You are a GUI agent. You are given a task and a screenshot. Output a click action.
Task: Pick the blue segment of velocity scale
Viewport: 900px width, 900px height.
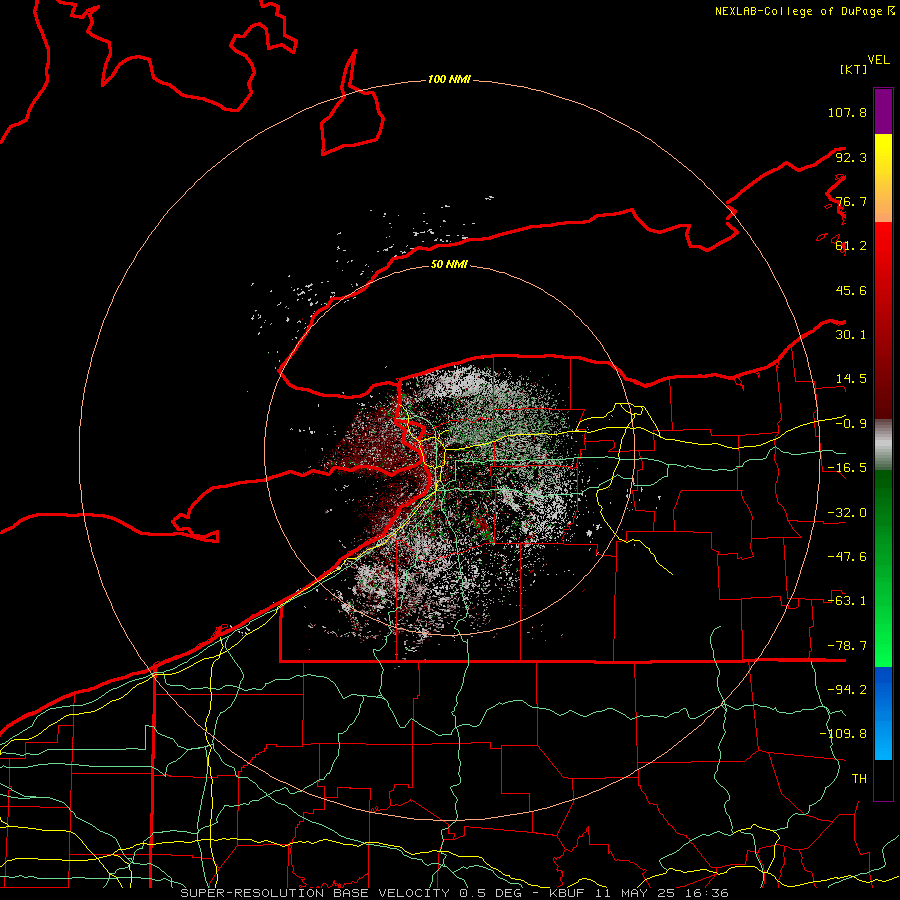(x=883, y=713)
